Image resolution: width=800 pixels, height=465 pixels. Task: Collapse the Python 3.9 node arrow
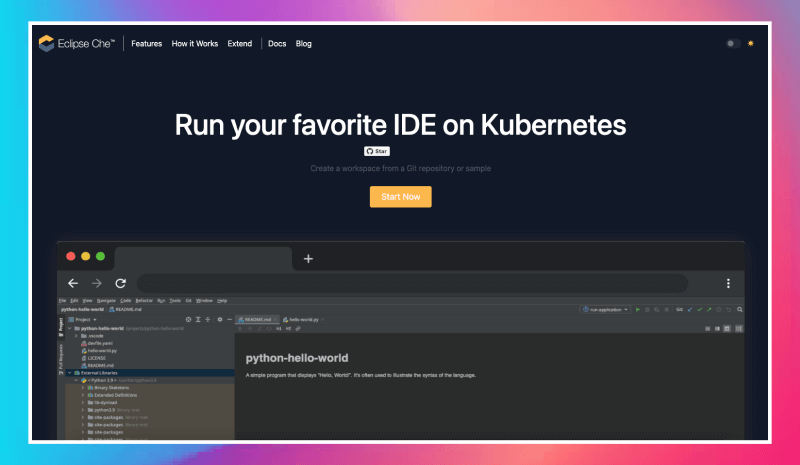tap(76, 380)
